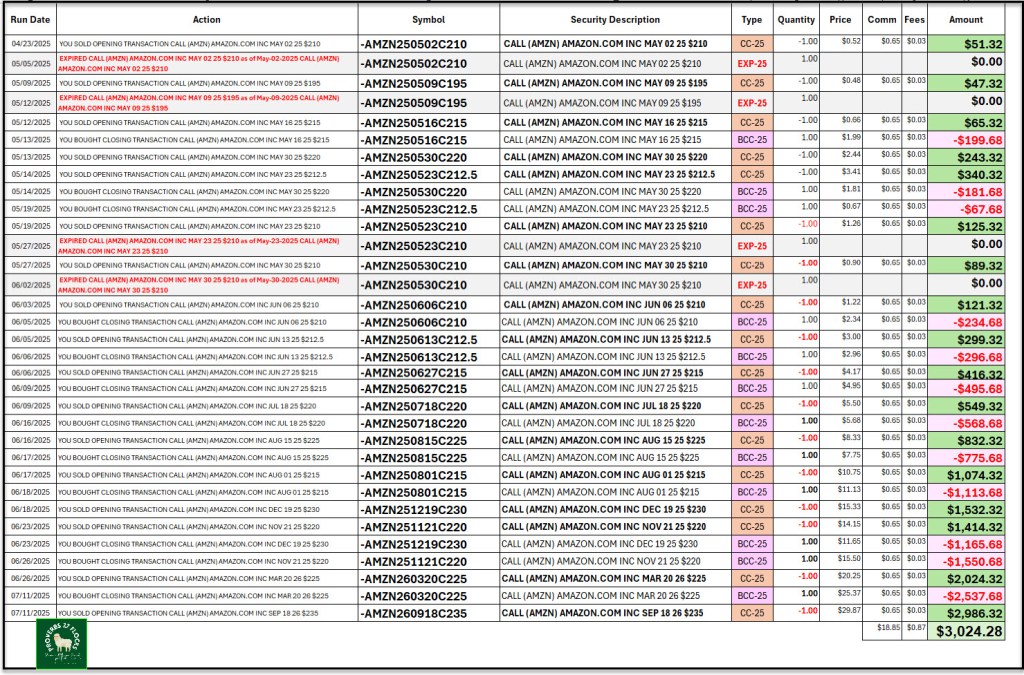1024x675 pixels.
Task: Click the Action column header
Action: coord(206,19)
